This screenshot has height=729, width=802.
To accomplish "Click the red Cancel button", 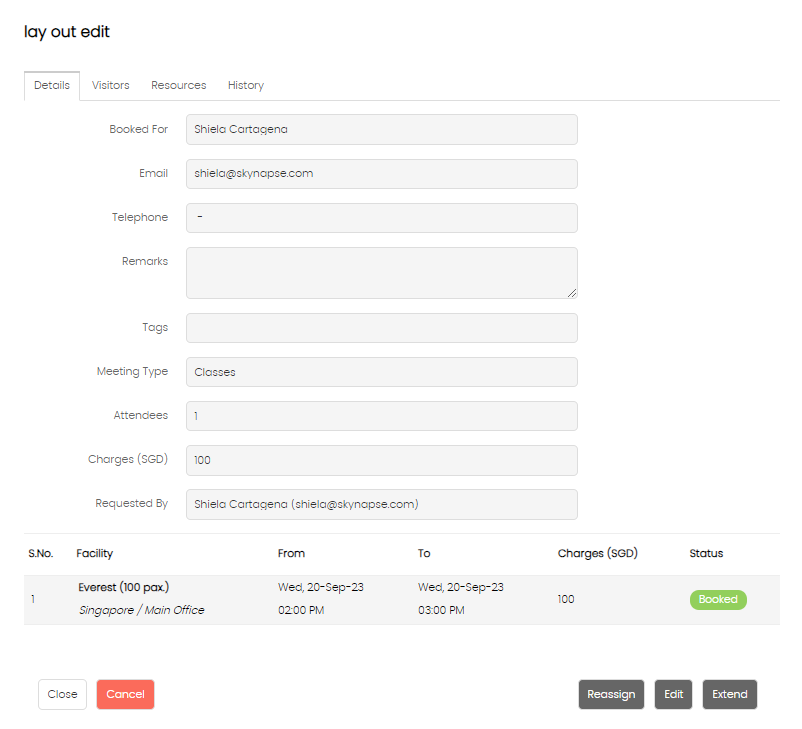I will click(x=125, y=694).
